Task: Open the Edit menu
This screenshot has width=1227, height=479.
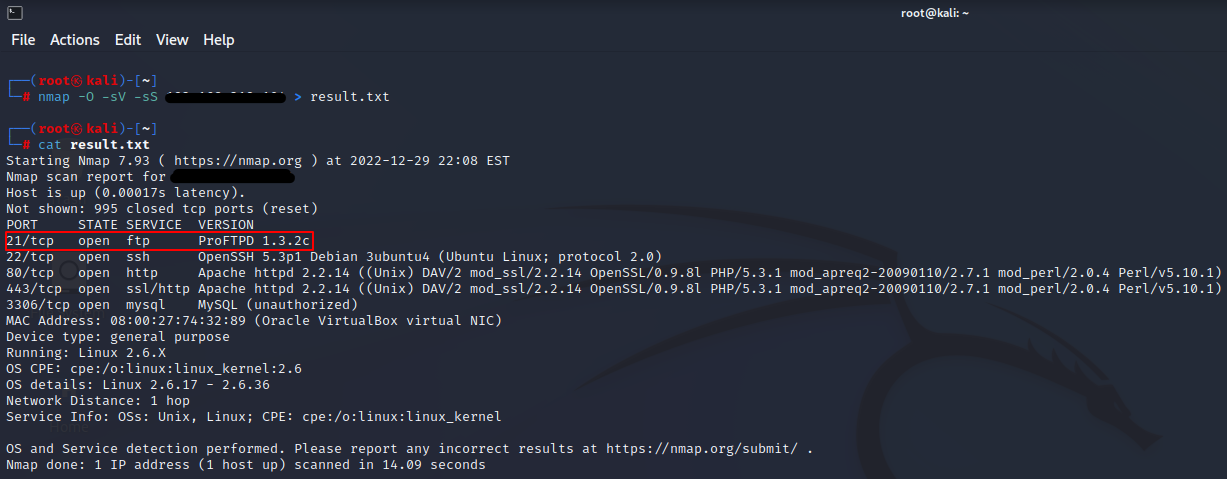Action: pos(128,40)
